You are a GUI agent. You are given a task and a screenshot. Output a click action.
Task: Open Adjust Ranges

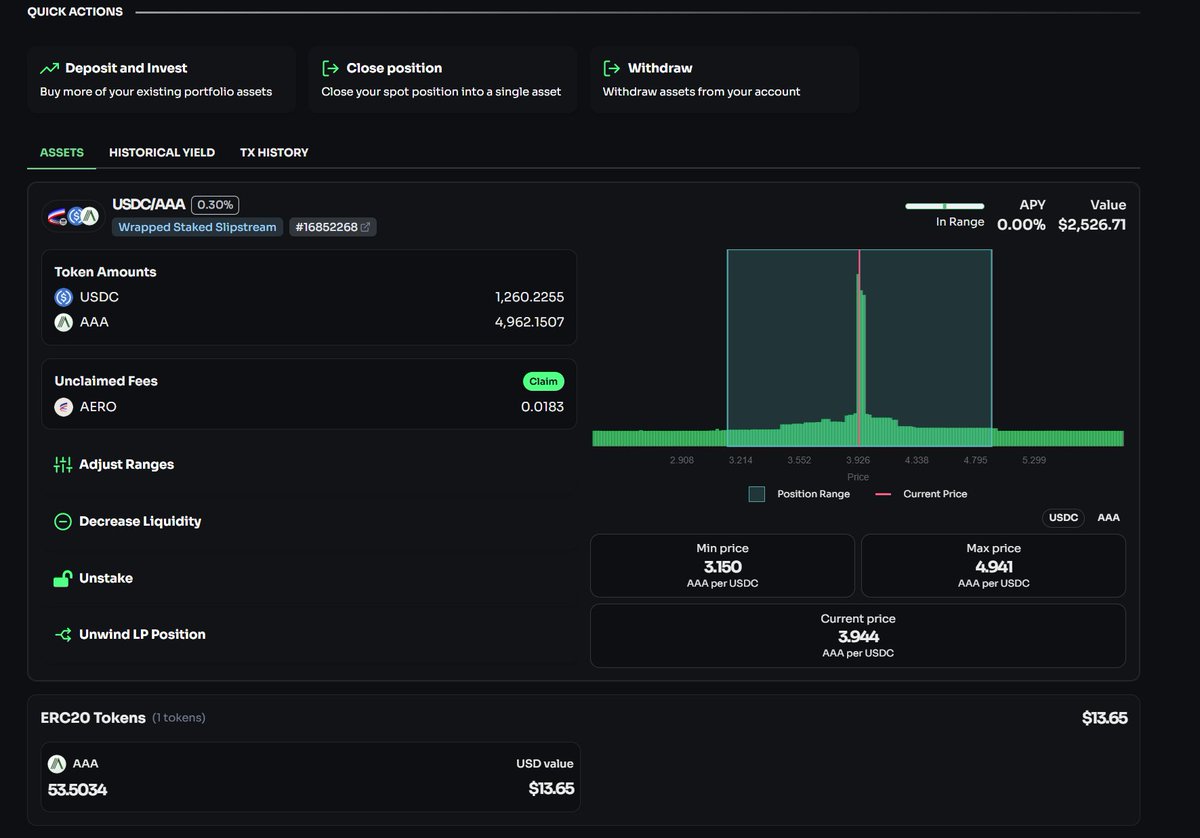[x=126, y=465]
